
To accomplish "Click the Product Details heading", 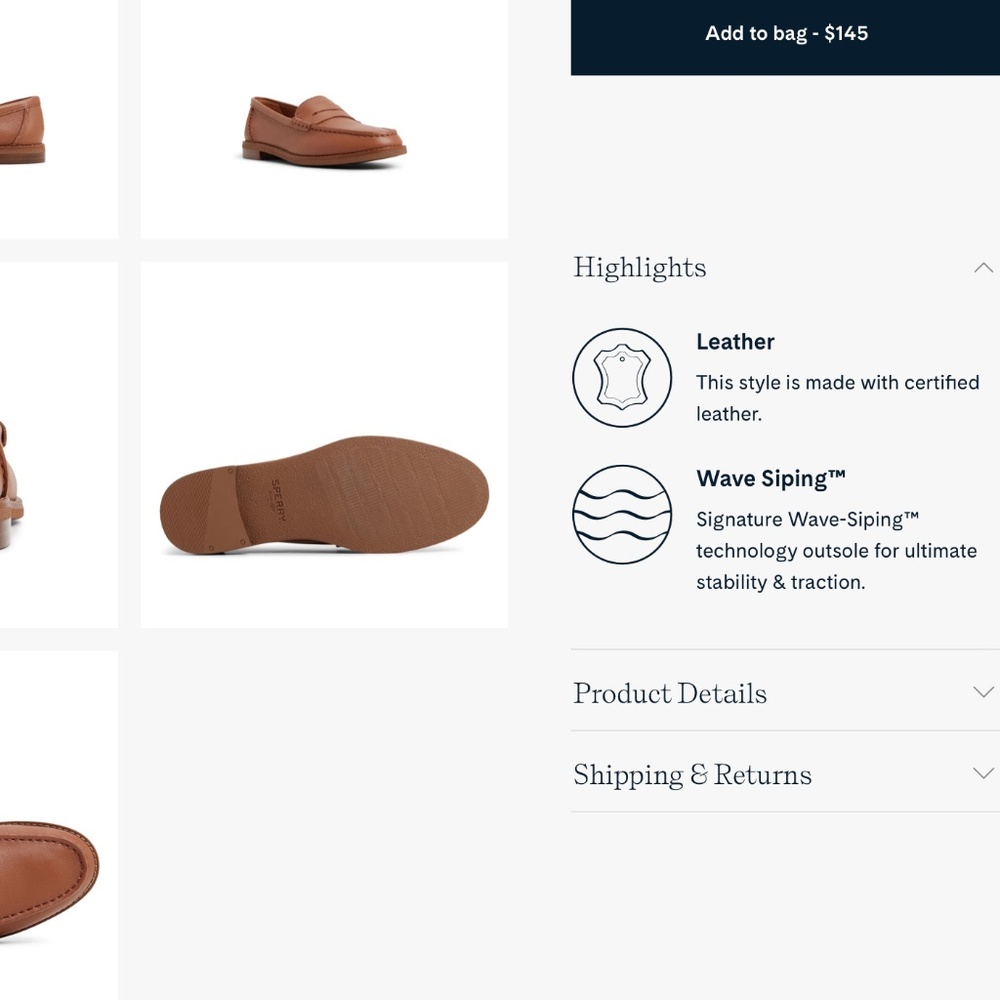I will click(x=670, y=693).
